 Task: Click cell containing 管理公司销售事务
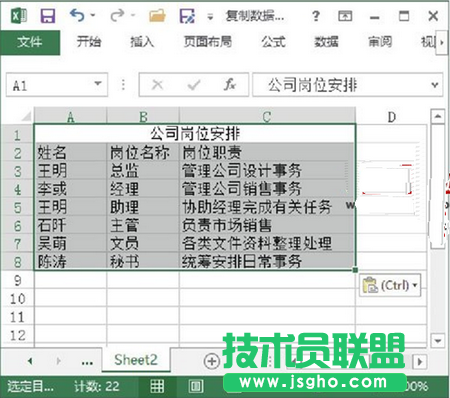[x=267, y=189]
